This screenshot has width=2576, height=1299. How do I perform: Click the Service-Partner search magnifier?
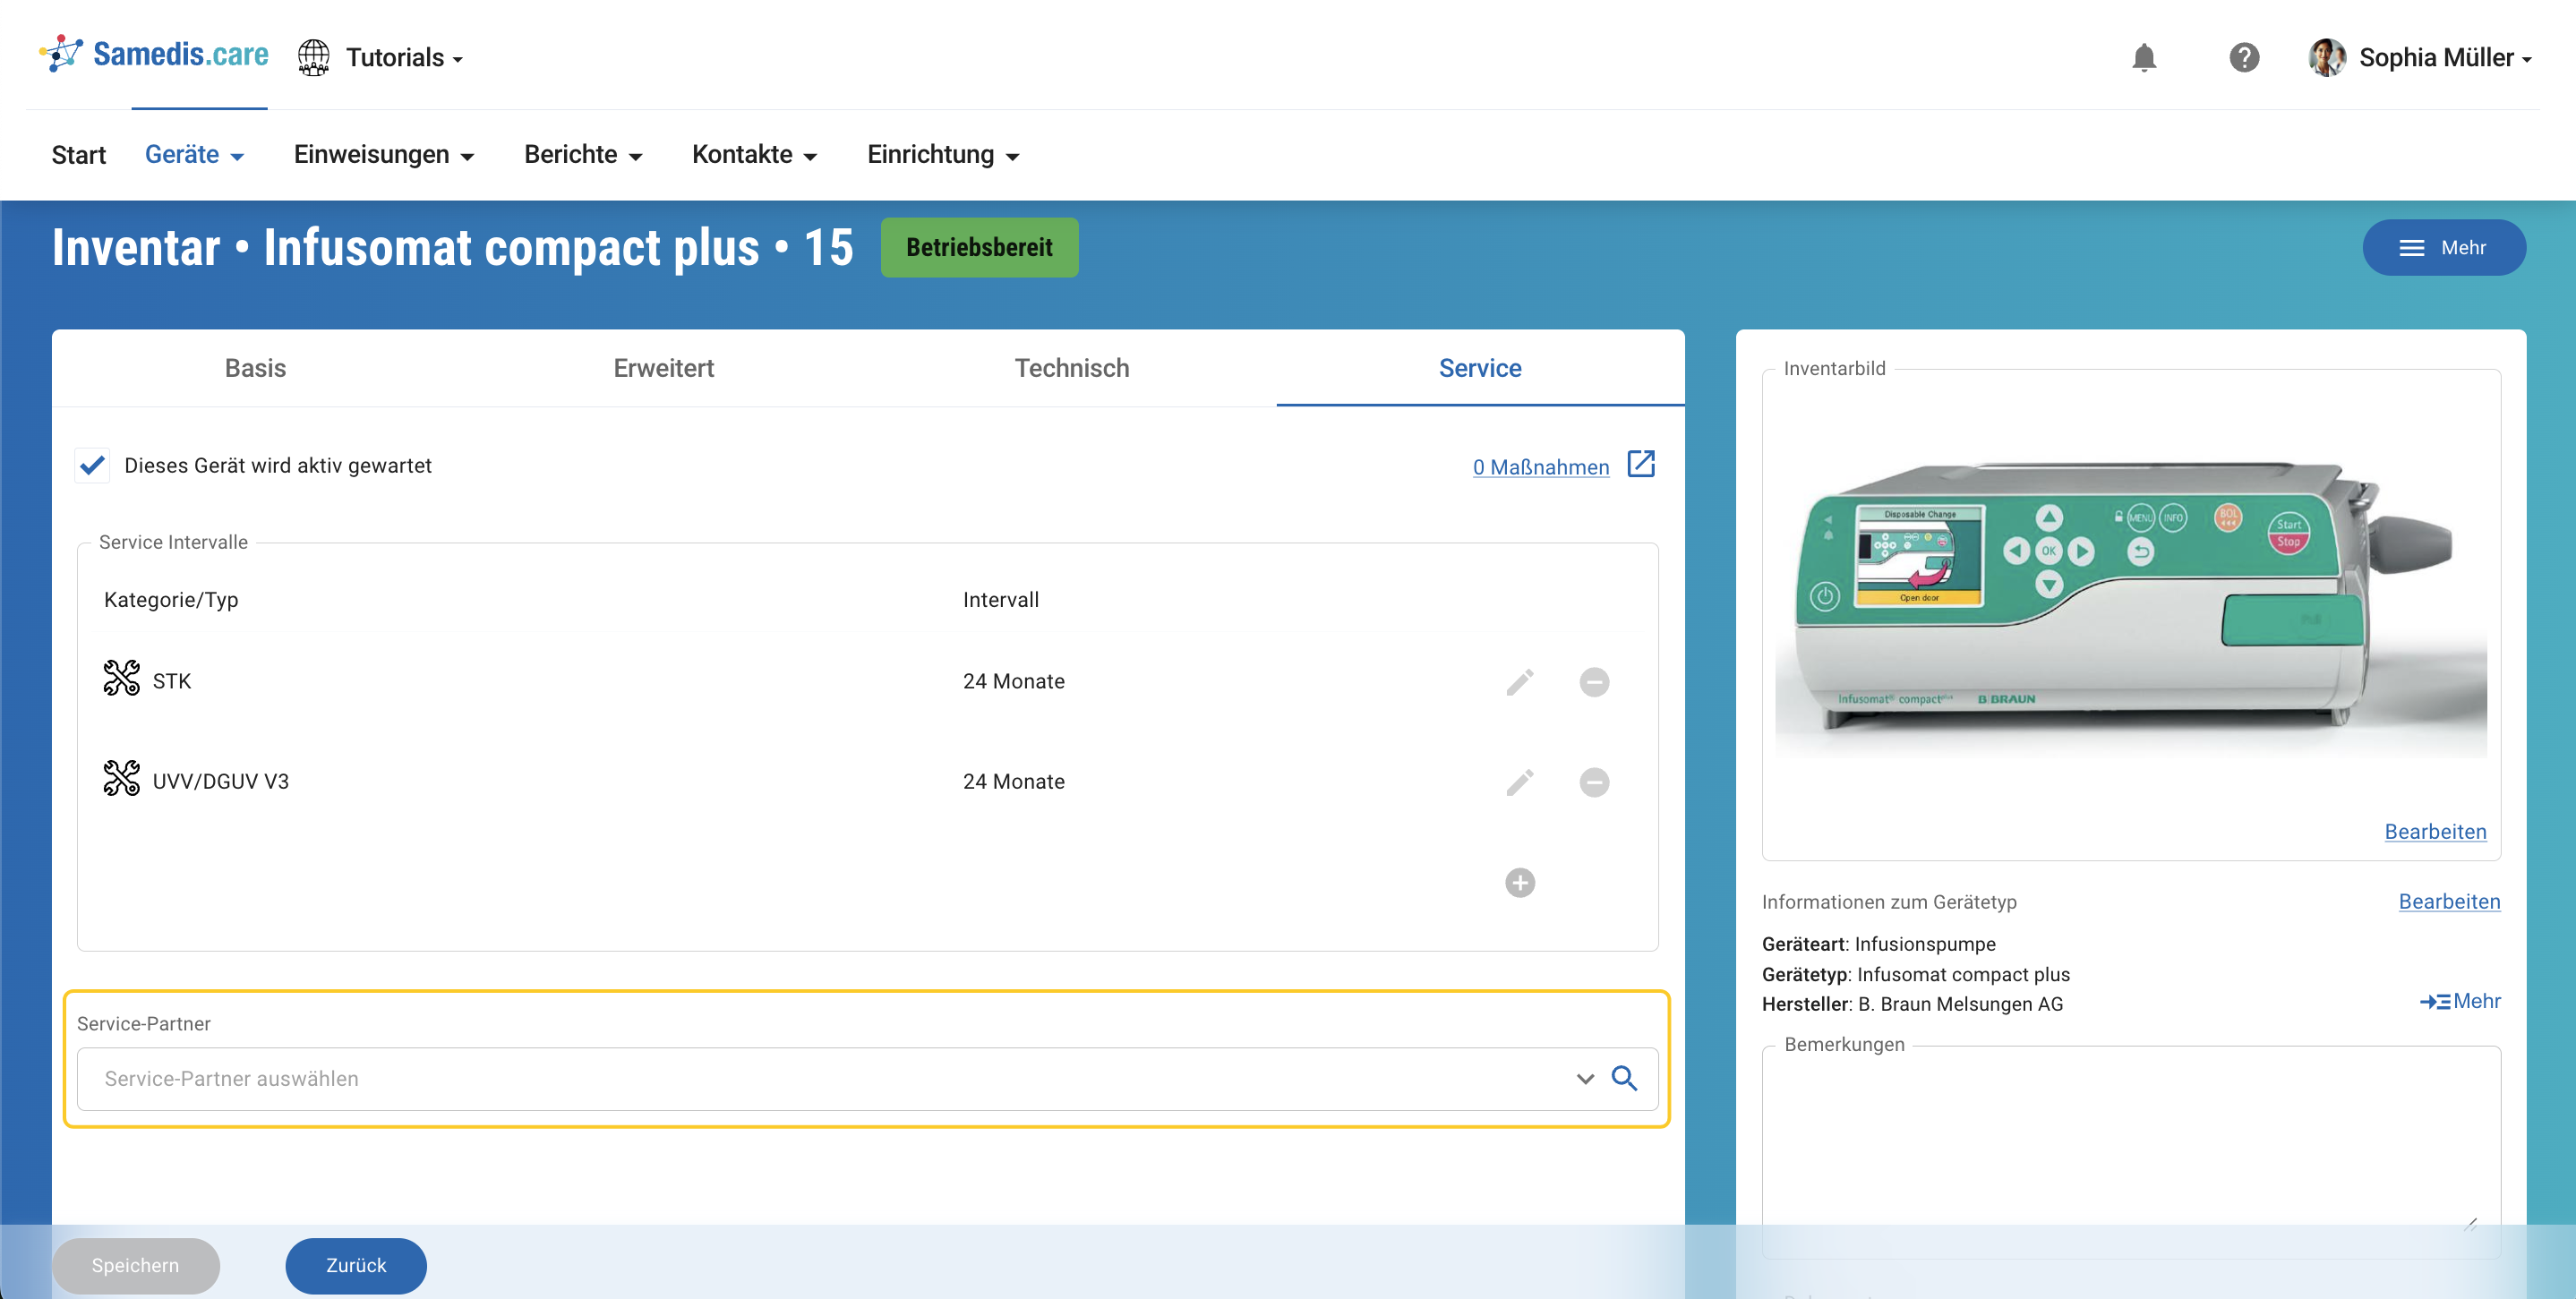[x=1624, y=1078]
